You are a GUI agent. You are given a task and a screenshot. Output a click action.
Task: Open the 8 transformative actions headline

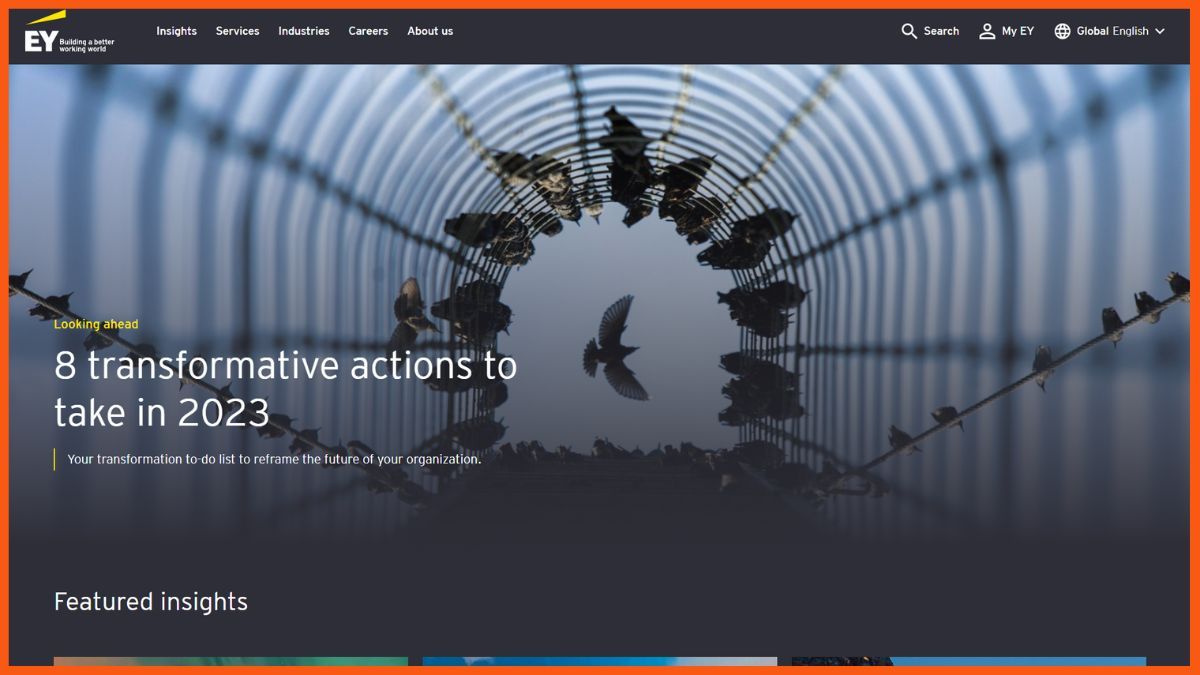click(x=285, y=388)
